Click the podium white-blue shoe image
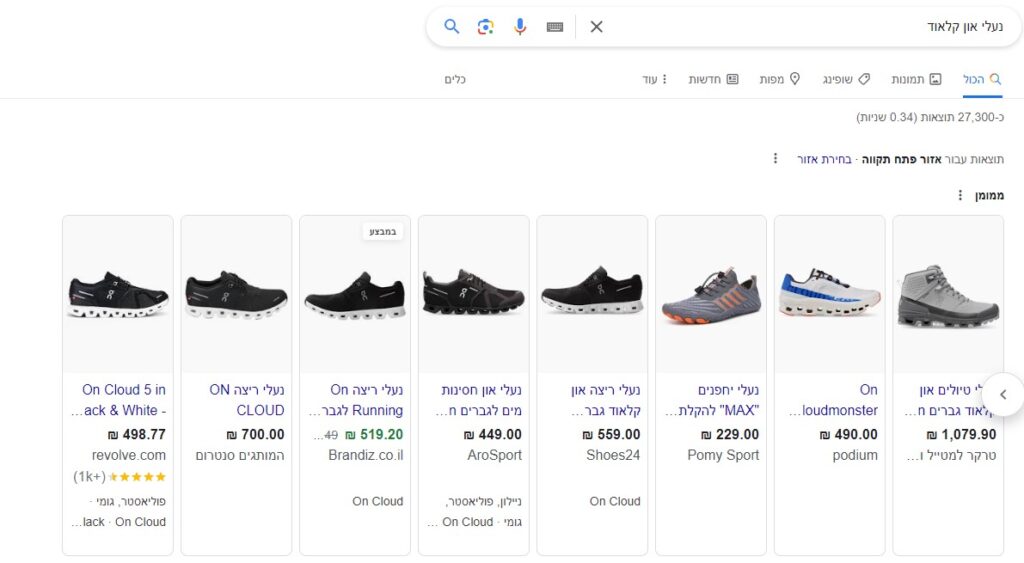 click(830, 295)
